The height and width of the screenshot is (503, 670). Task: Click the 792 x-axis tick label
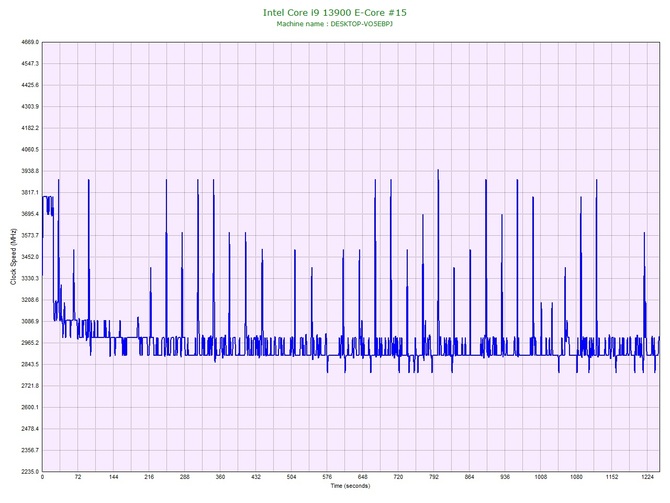click(x=434, y=477)
